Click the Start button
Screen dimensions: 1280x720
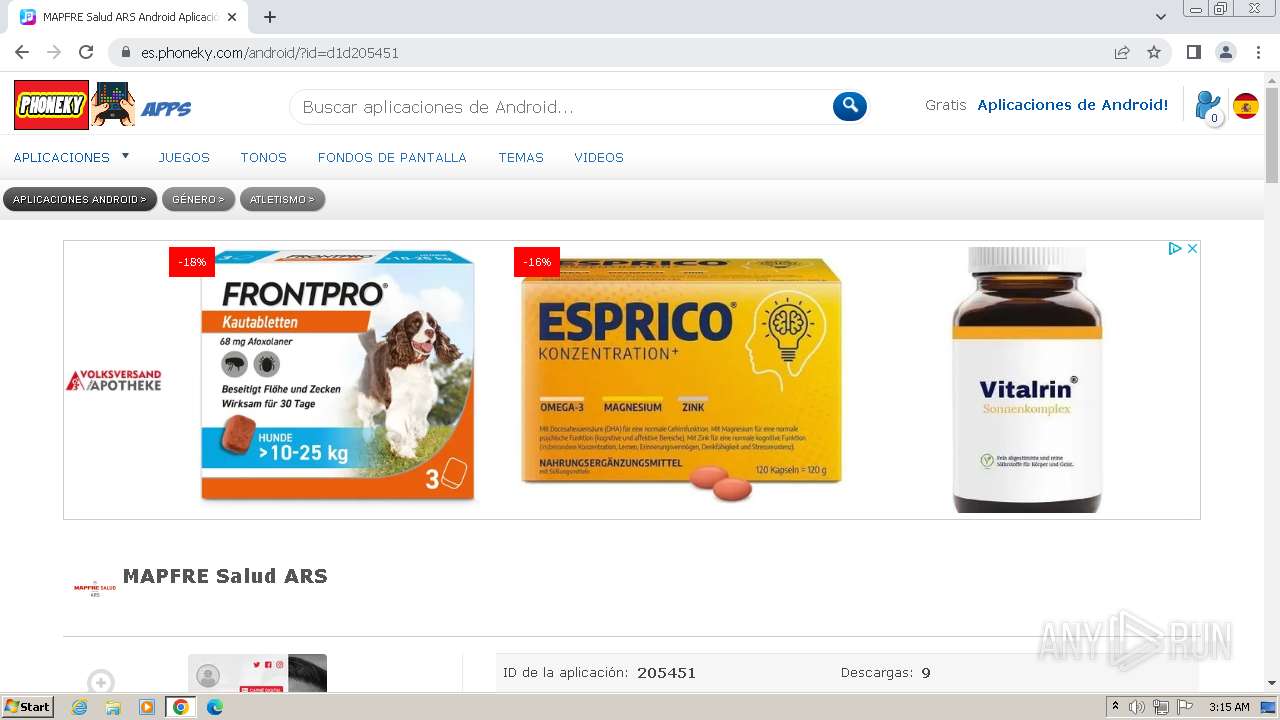click(x=27, y=707)
